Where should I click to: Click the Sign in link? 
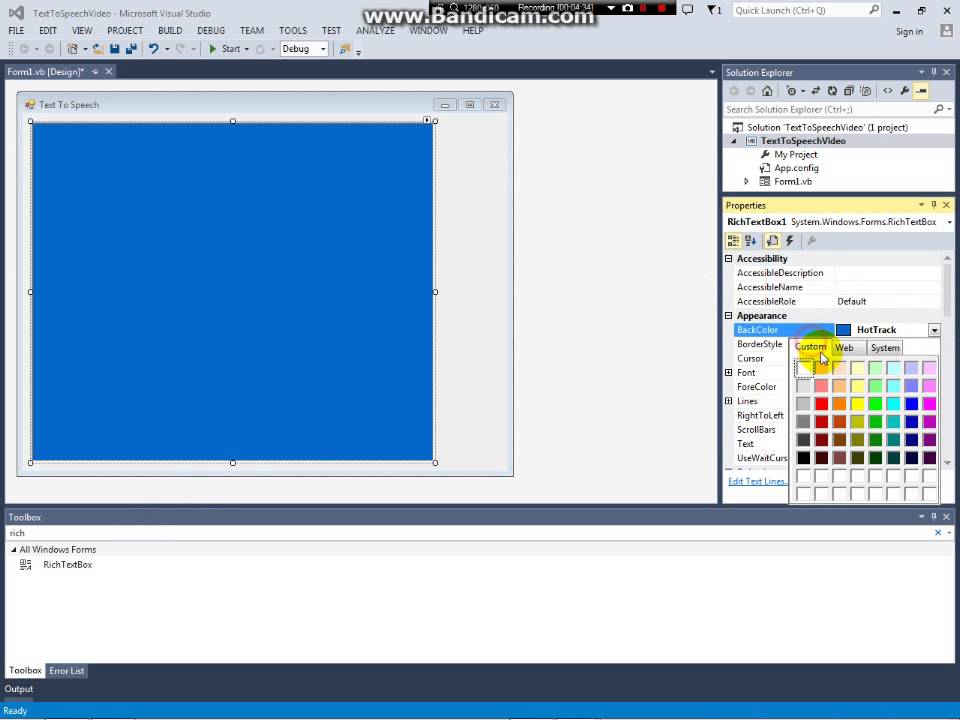pos(909,32)
